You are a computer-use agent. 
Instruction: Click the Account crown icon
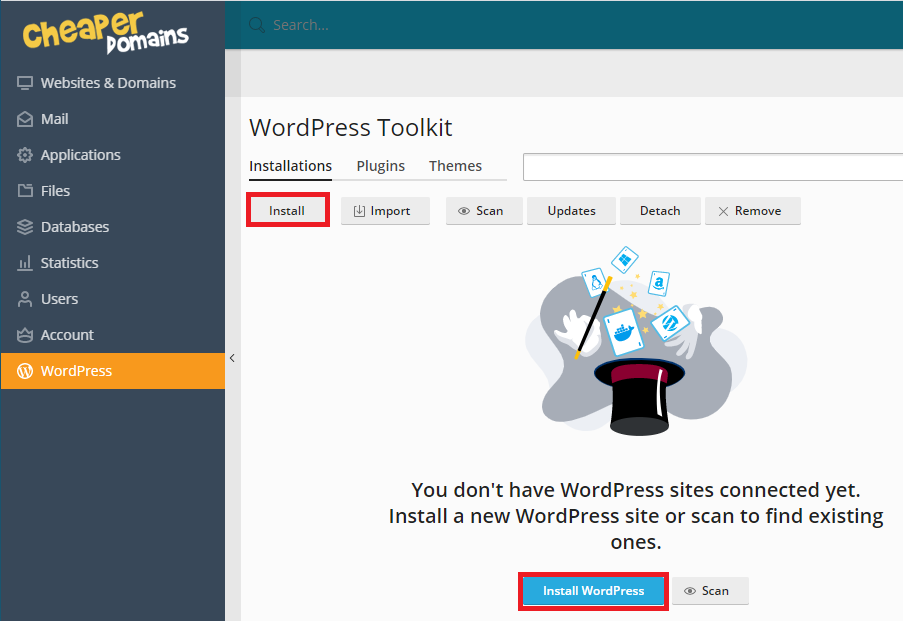coord(25,335)
